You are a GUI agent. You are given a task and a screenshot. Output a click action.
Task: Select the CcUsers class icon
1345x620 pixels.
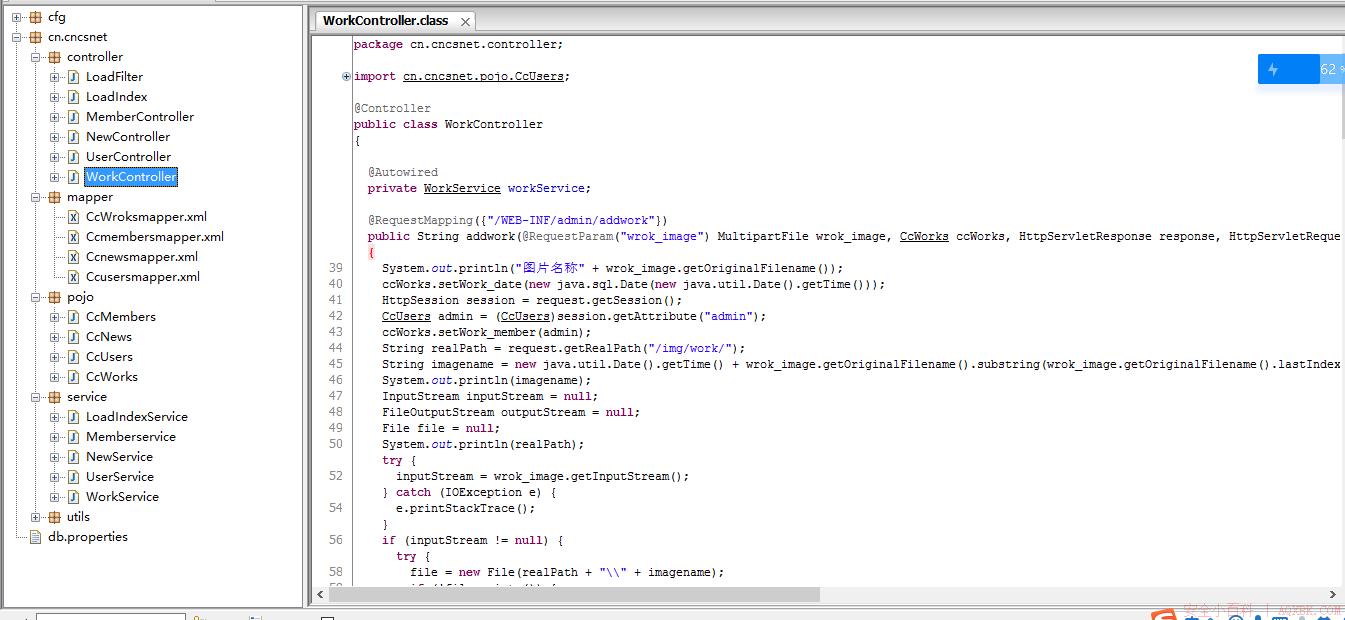click(x=73, y=357)
